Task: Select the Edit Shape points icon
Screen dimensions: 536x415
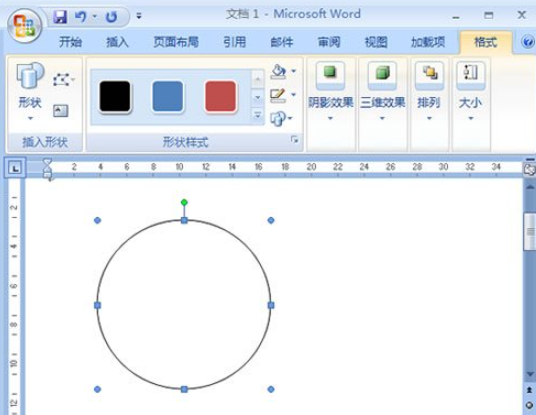Action: [61, 80]
